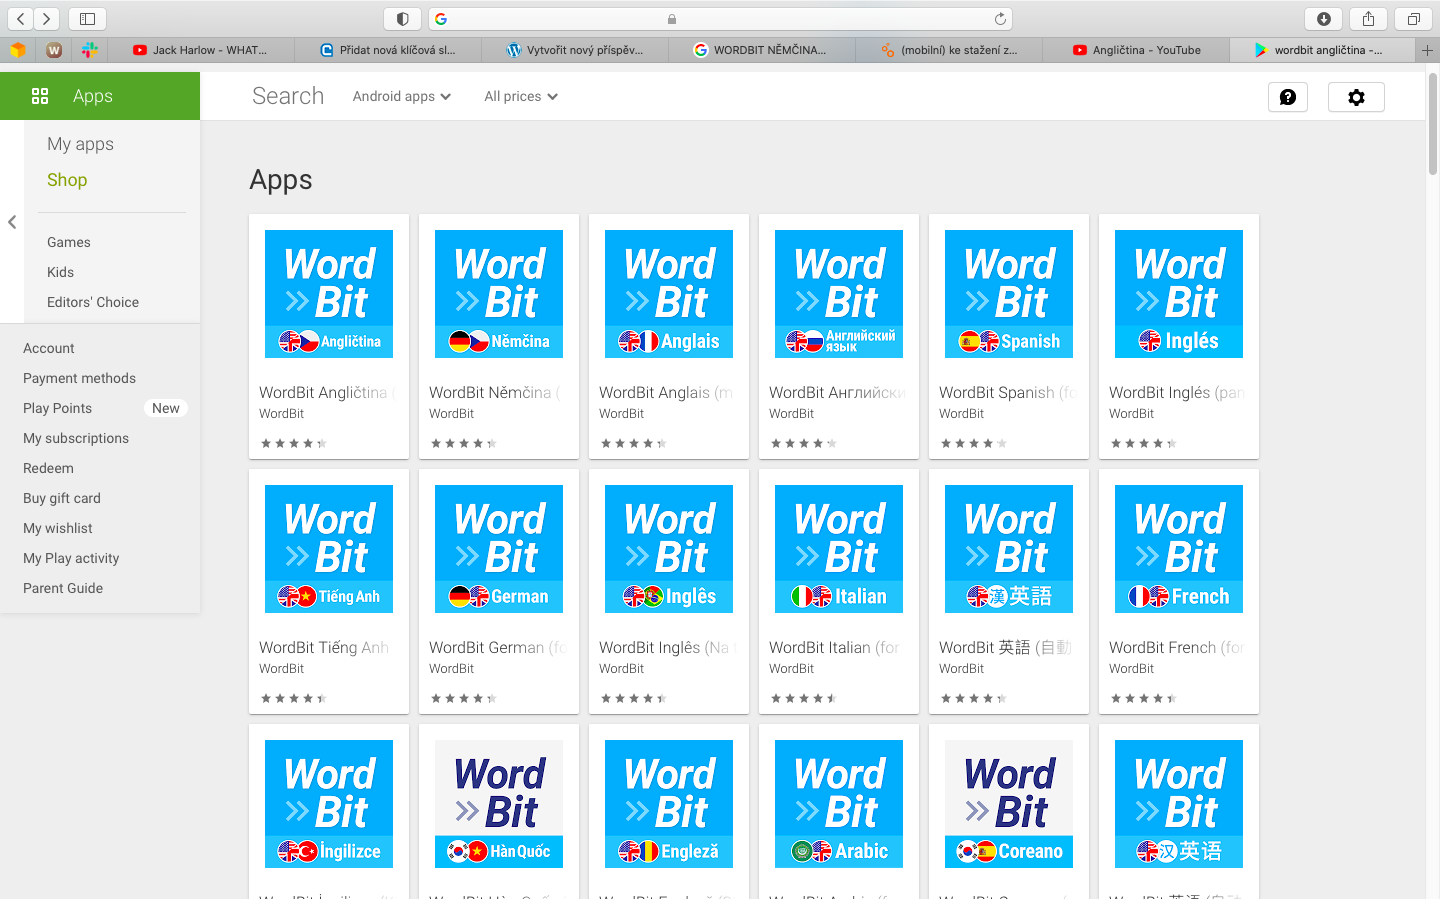Open My wishlist link
Image resolution: width=1440 pixels, height=899 pixels.
click(58, 528)
